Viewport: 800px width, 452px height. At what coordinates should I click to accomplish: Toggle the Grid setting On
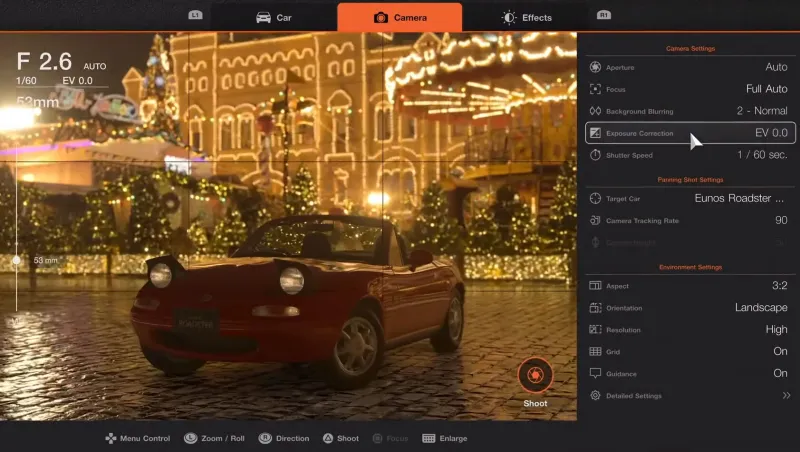pyautogui.click(x=779, y=352)
